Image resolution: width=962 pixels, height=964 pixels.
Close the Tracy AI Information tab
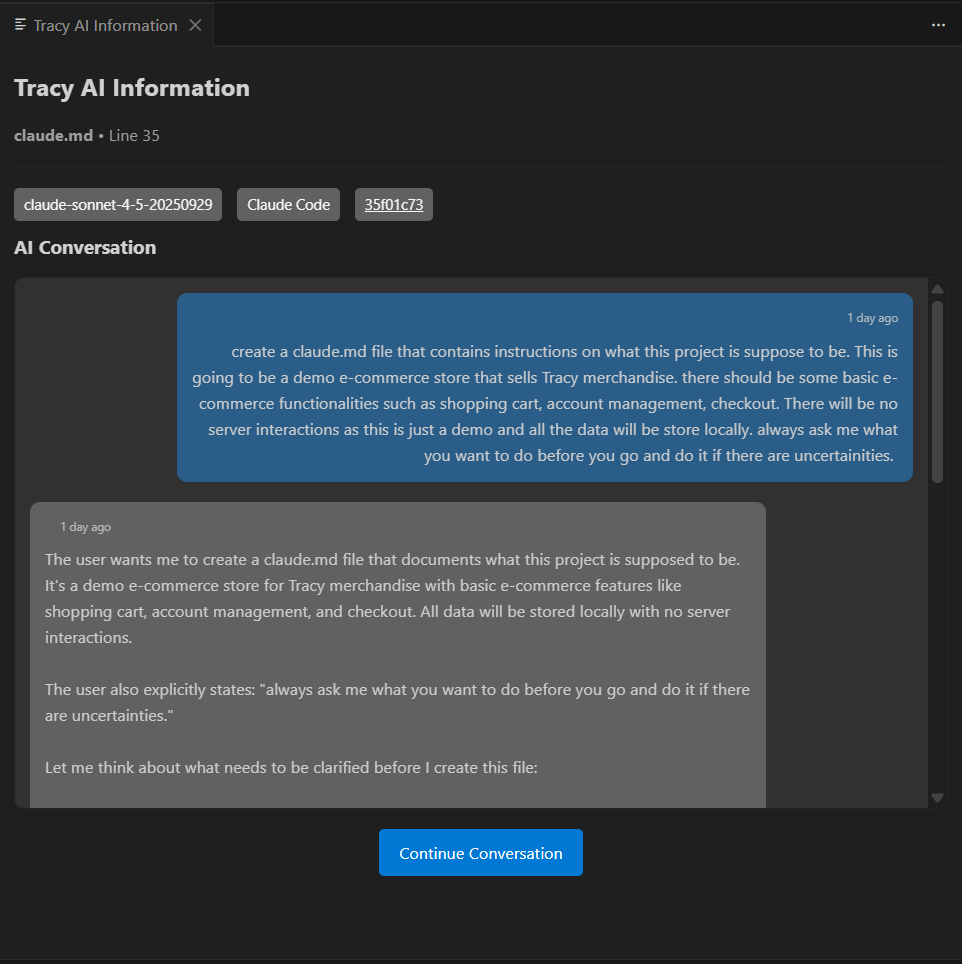point(195,25)
